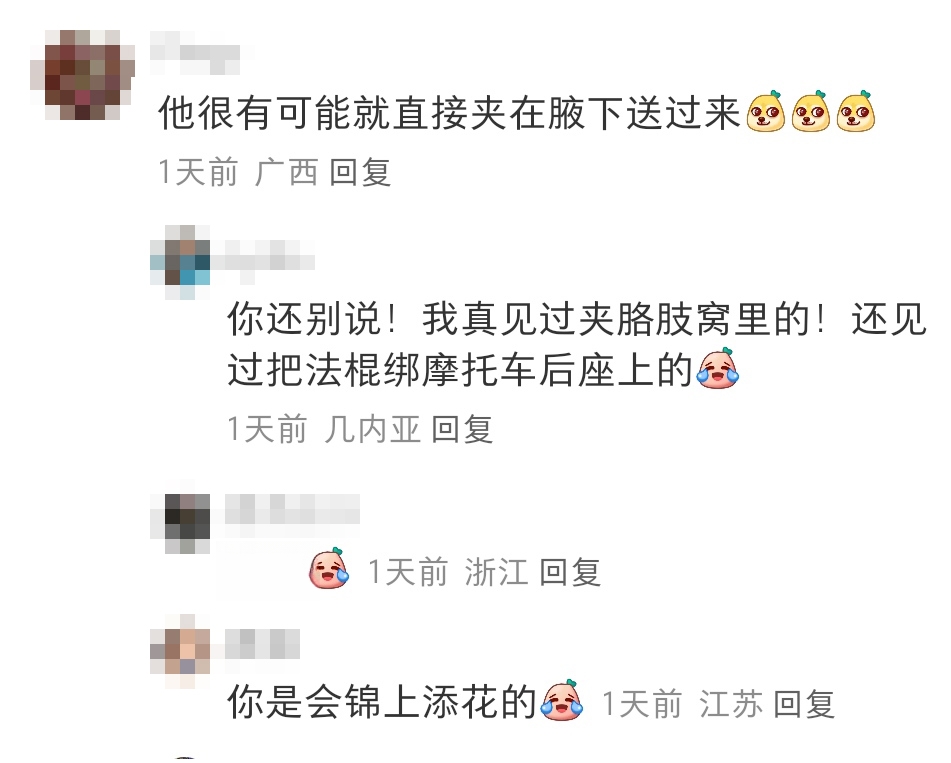Click the 江苏 commenter's blurred username
951x763 pixels.
tap(263, 644)
